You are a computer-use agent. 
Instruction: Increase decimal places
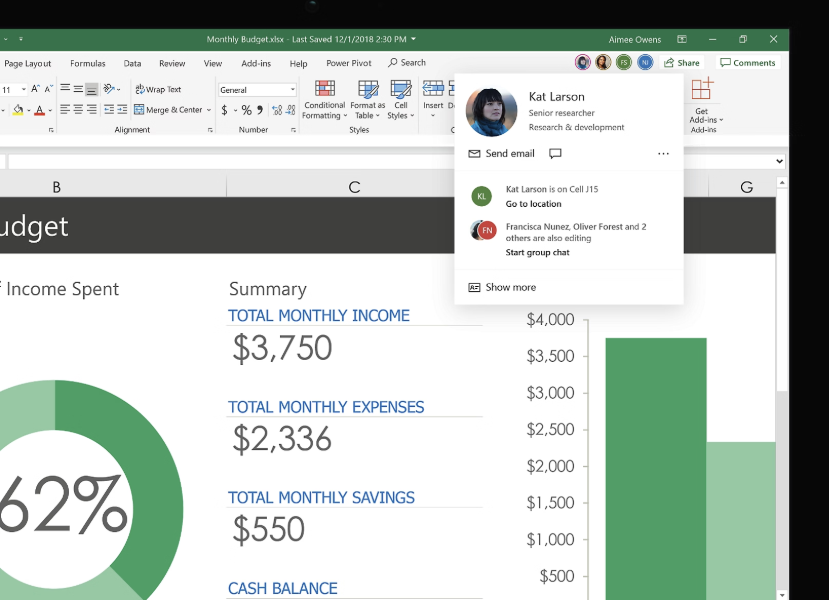coord(277,110)
